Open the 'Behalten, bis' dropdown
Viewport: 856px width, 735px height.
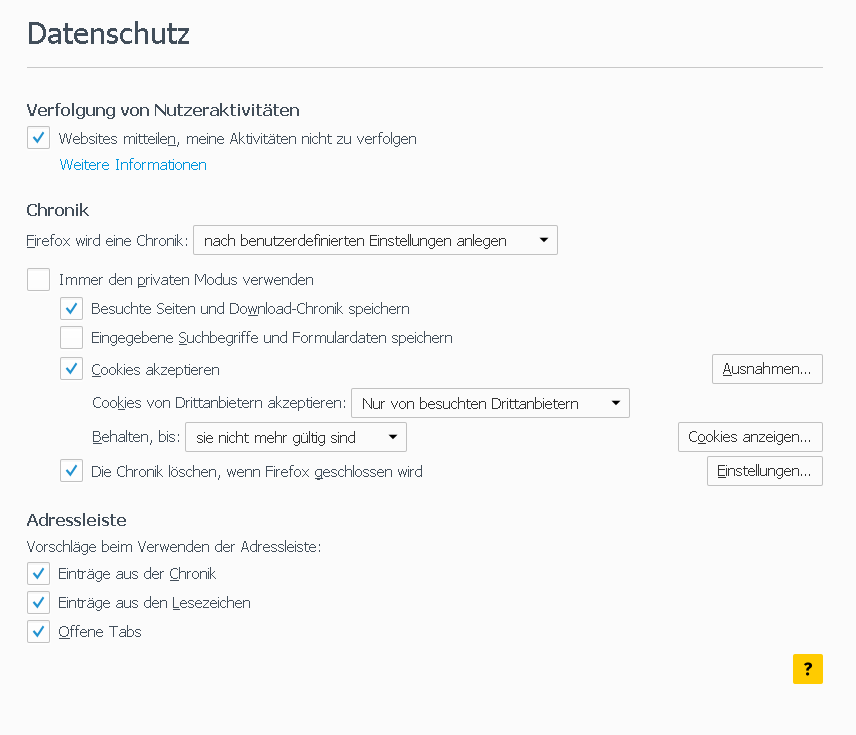coord(296,437)
